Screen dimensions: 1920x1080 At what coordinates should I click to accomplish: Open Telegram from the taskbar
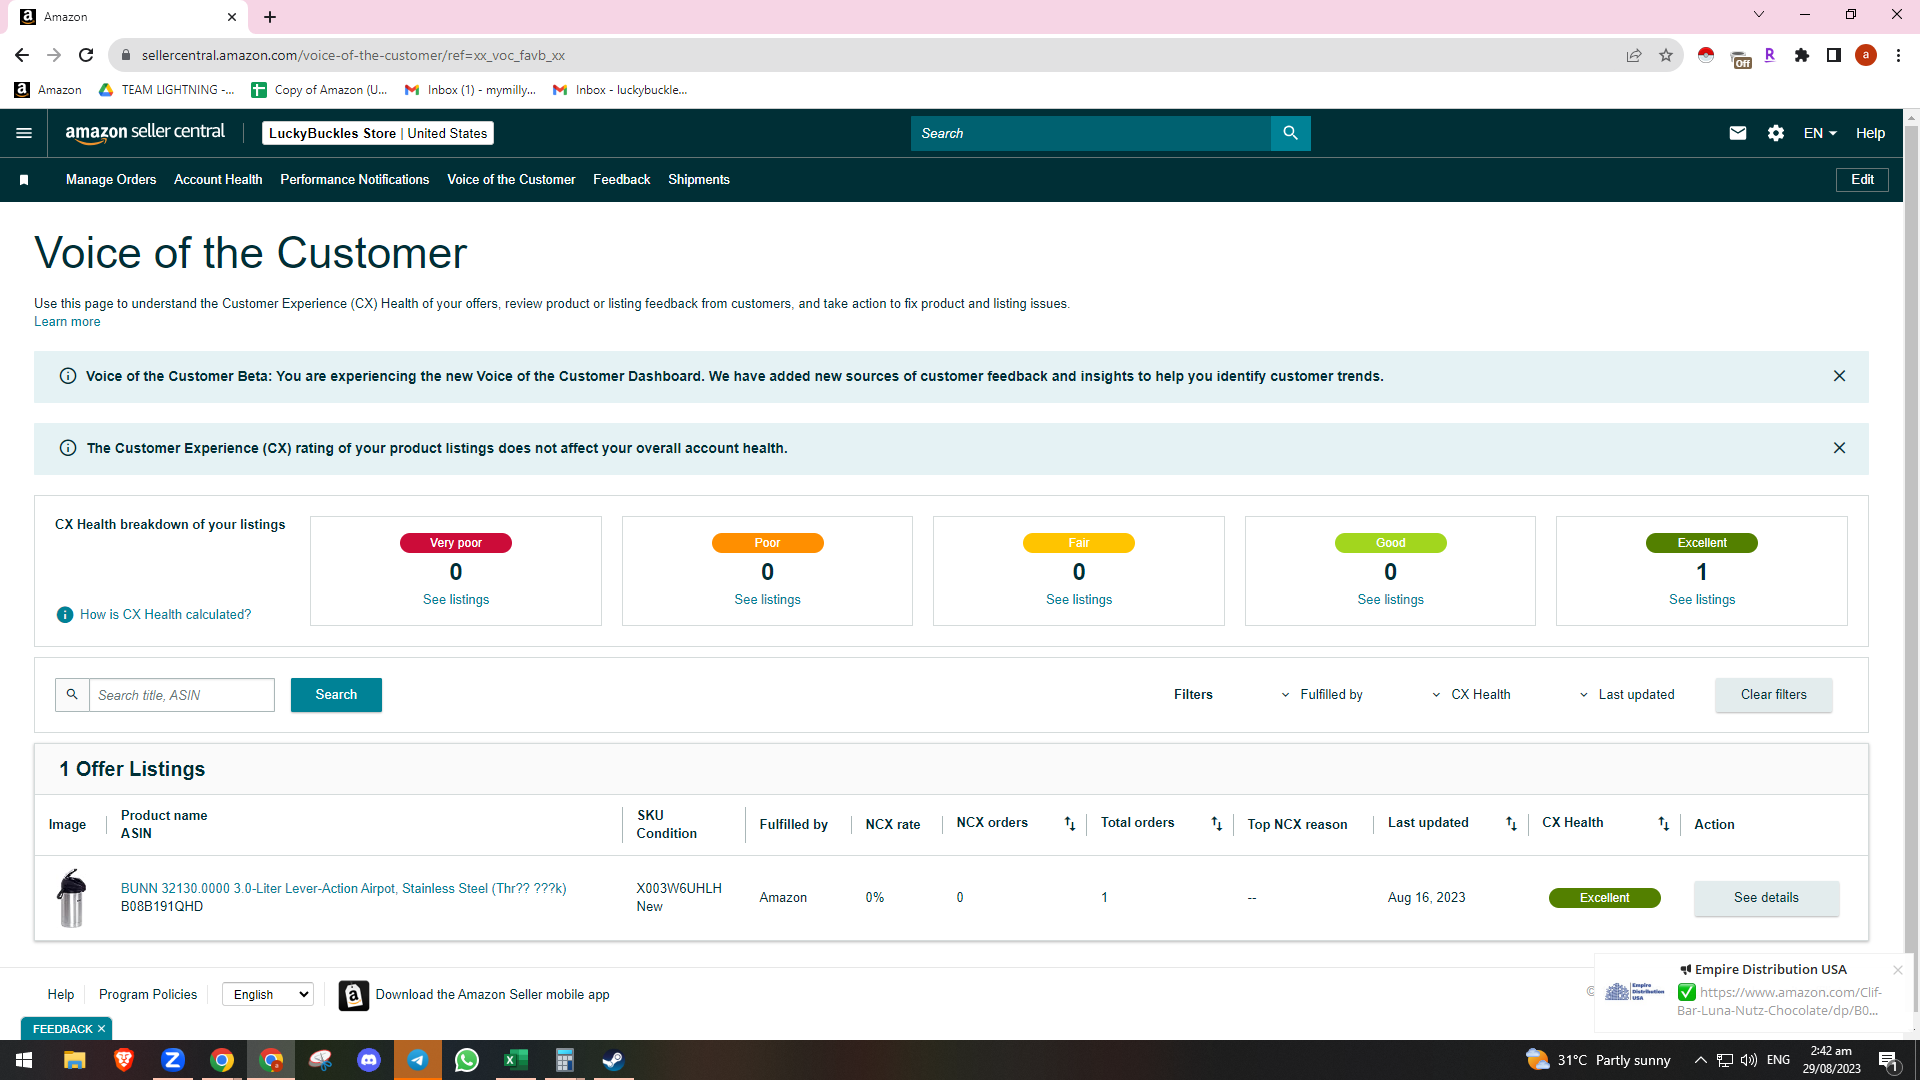pos(418,1060)
